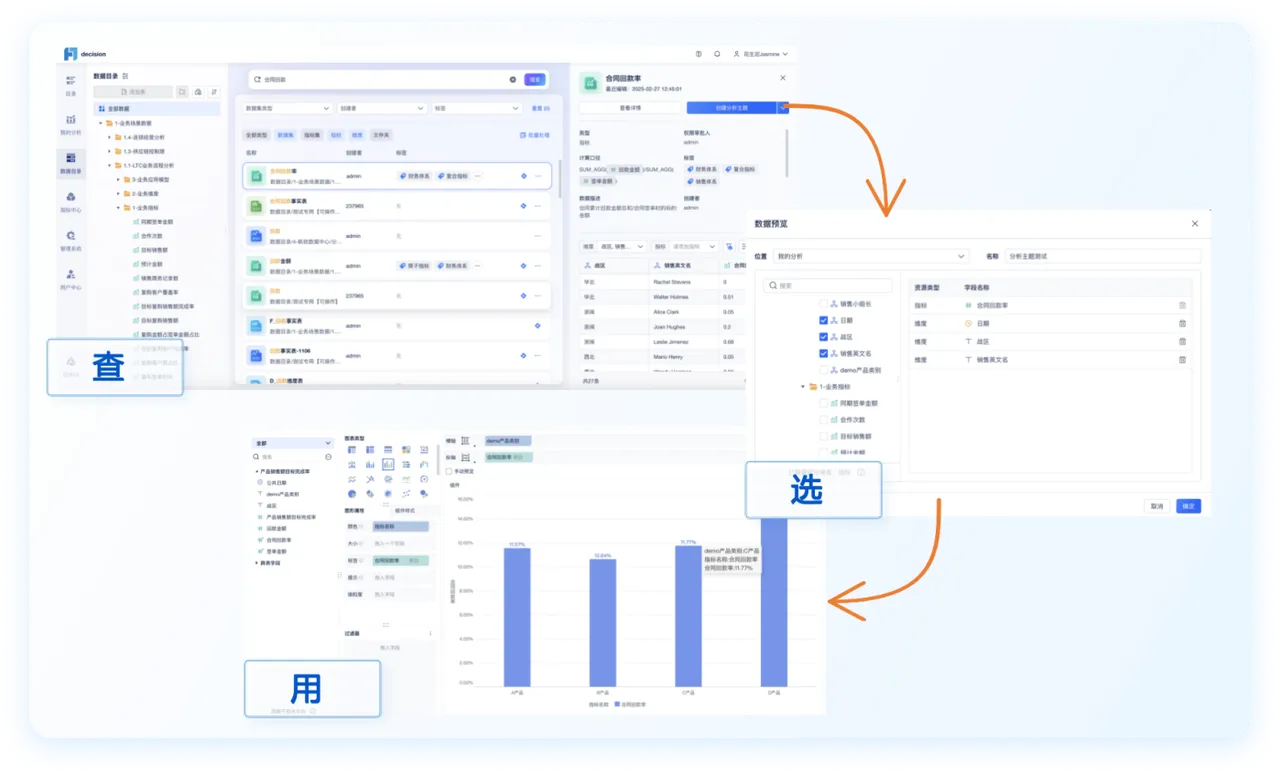Click the sort icon in data catalog toolbar

click(x=214, y=92)
